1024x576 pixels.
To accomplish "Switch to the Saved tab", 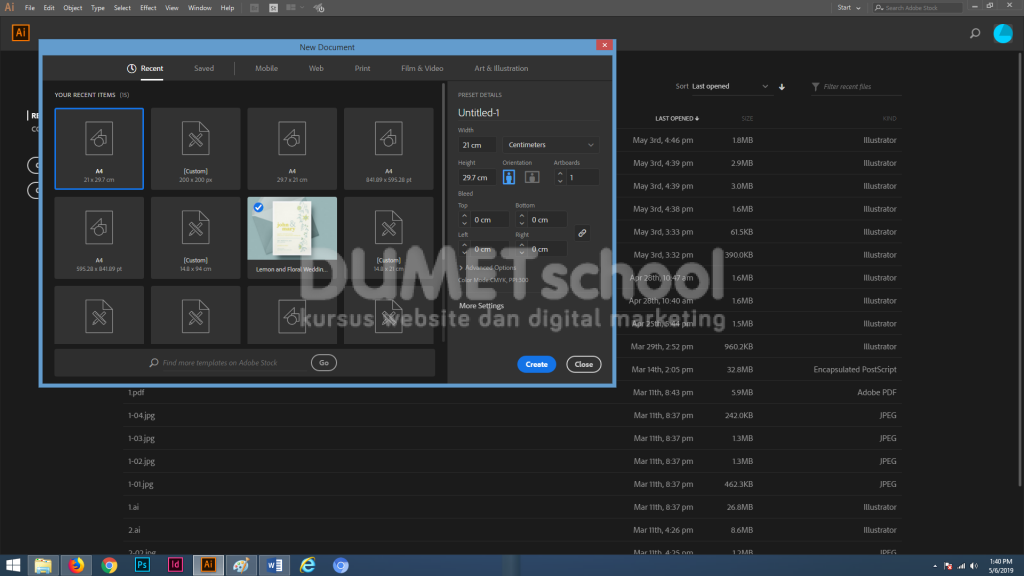I will 204,68.
